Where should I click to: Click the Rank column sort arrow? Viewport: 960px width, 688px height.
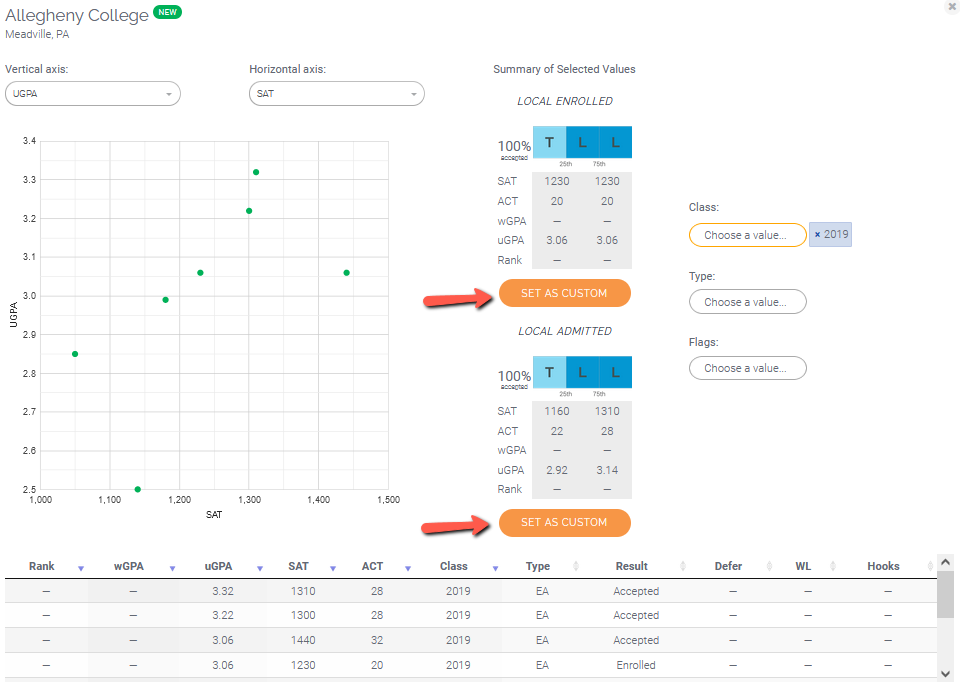(81, 568)
